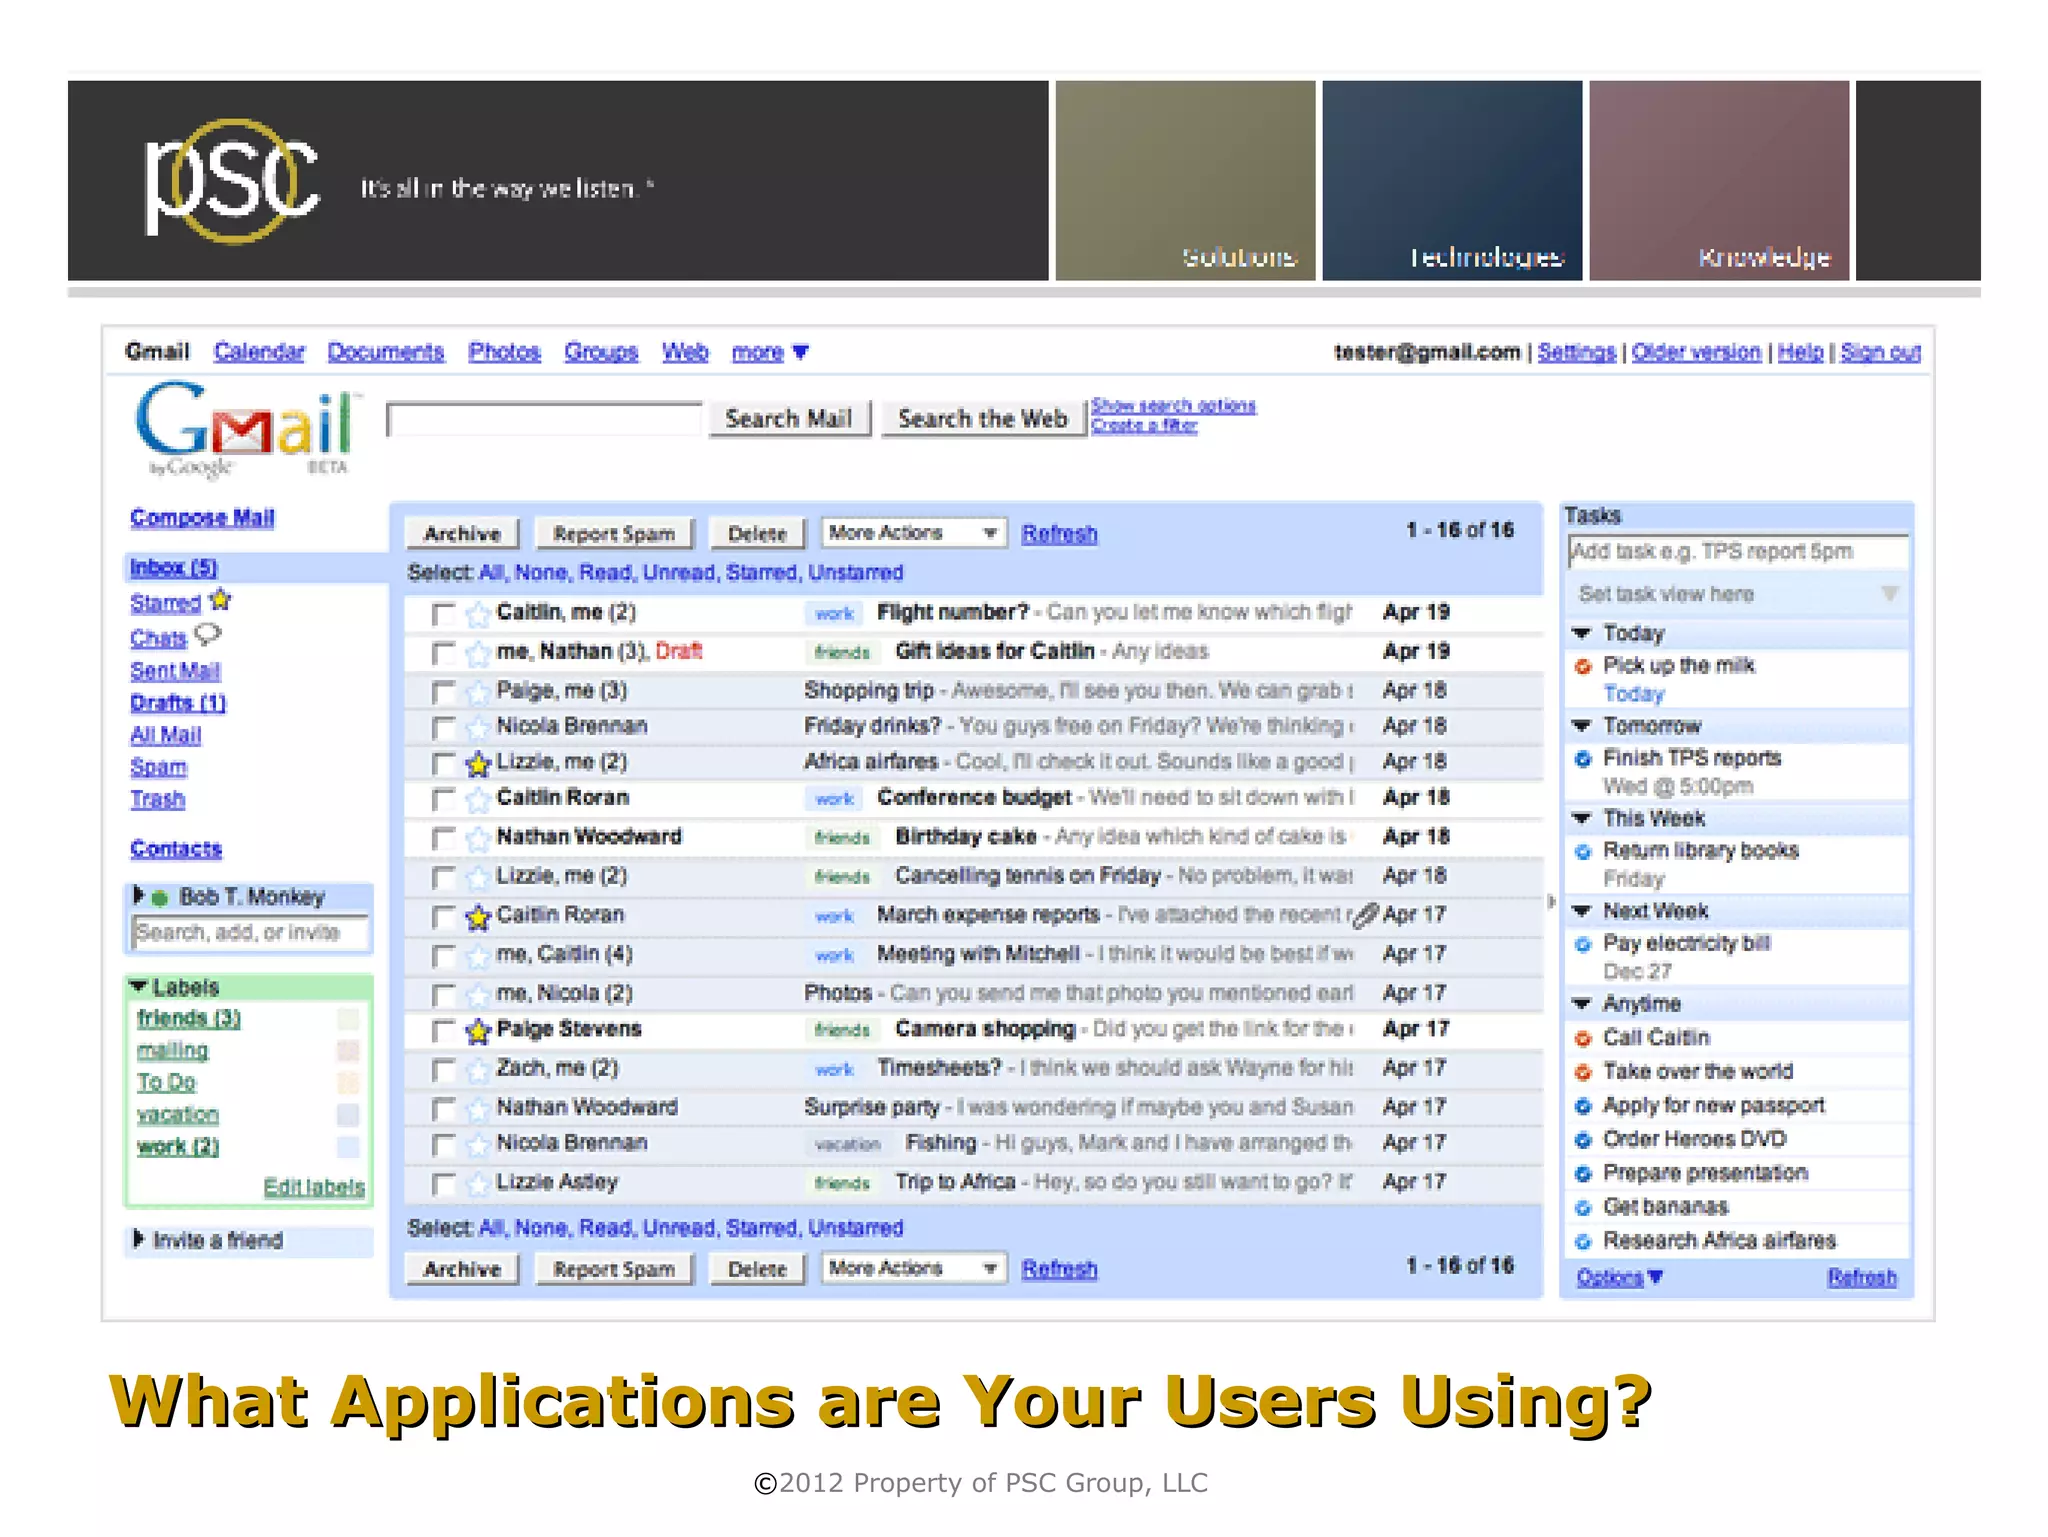
Task: Click the friends label color swatch
Action: (x=348, y=1019)
